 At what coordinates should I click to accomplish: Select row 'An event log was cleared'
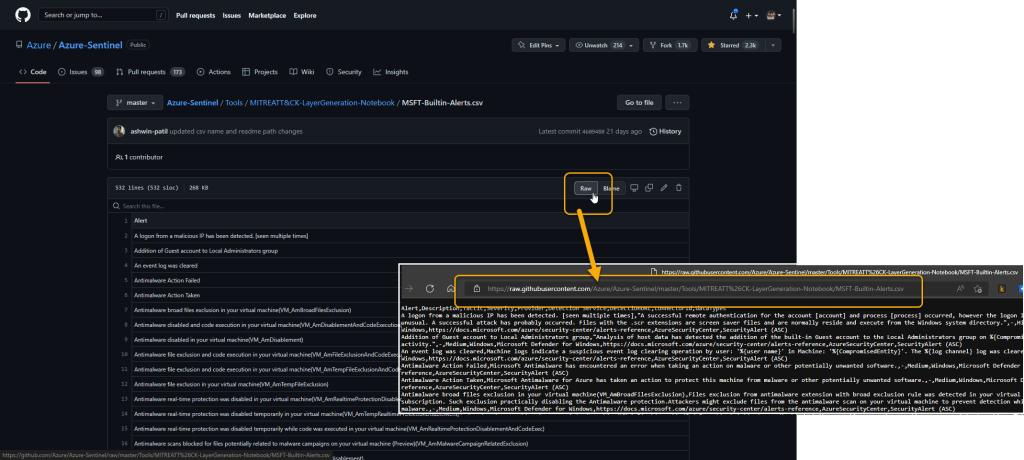165,265
